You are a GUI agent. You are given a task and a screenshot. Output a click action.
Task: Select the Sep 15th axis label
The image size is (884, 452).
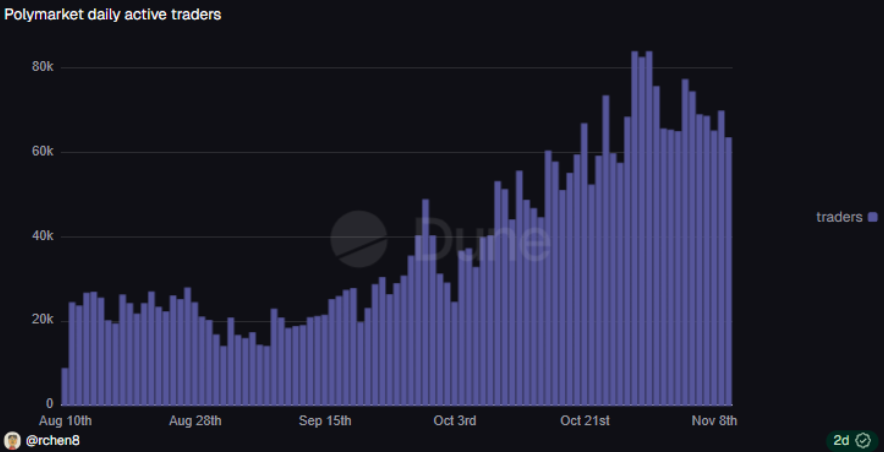pos(325,421)
